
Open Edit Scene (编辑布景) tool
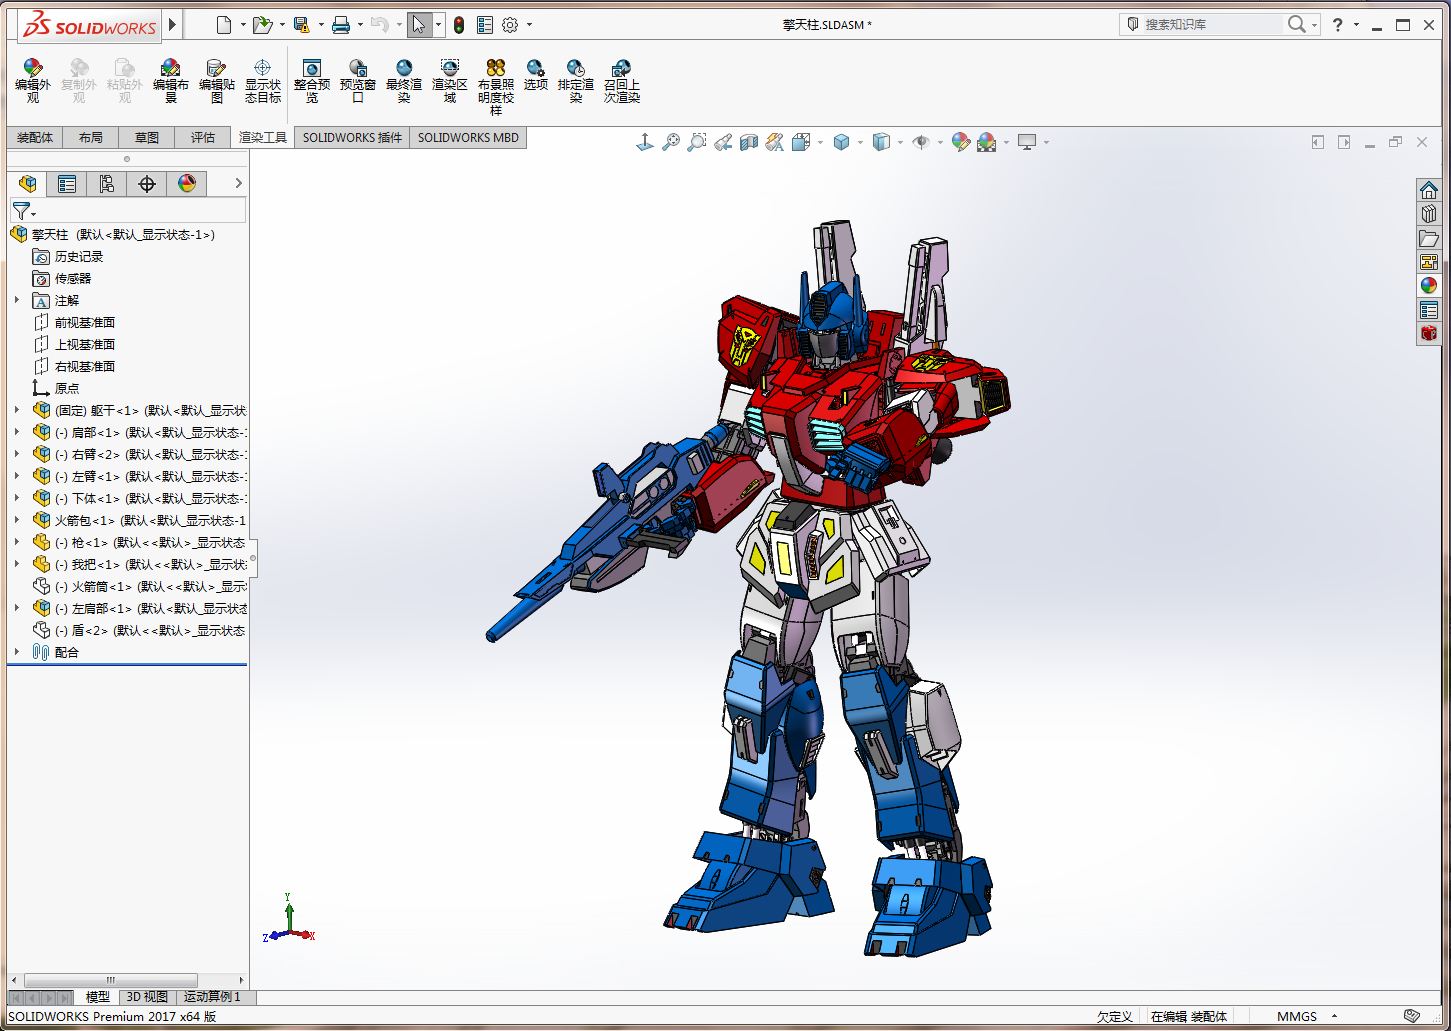[171, 80]
